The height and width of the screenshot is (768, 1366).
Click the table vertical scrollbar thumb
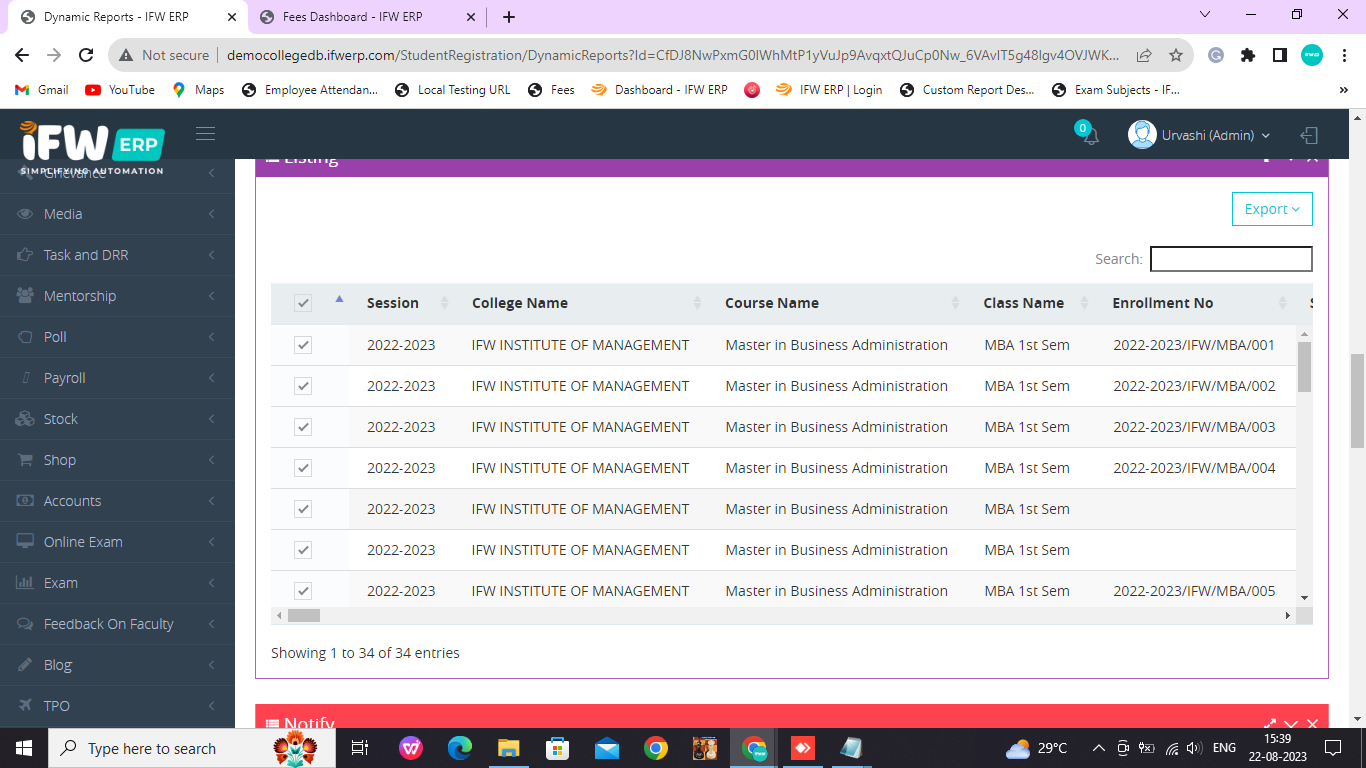pyautogui.click(x=1304, y=367)
